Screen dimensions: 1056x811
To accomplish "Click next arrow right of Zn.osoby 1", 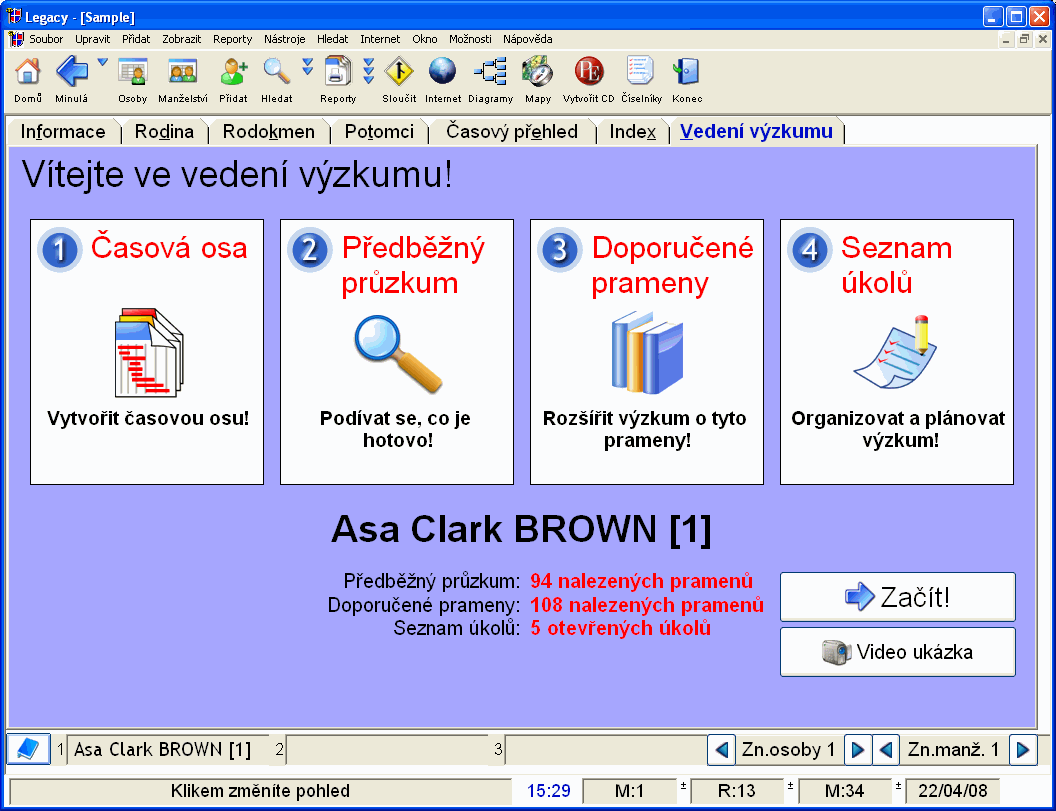I will pyautogui.click(x=858, y=749).
